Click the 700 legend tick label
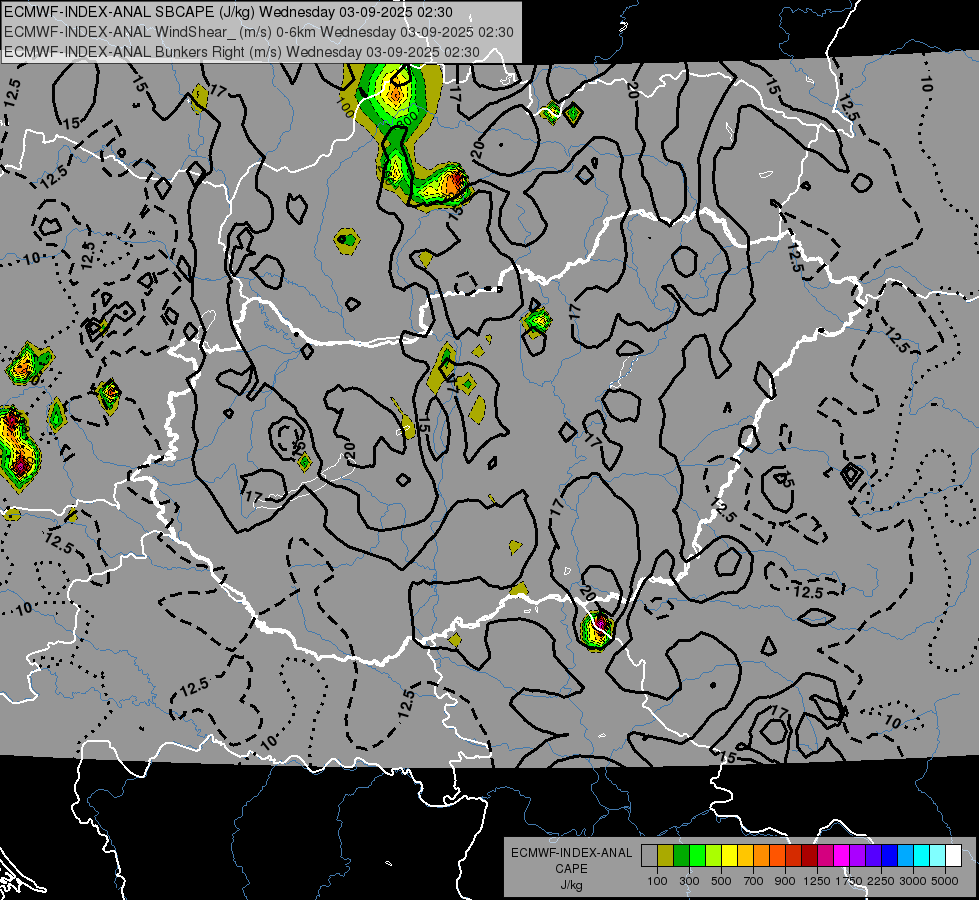The height and width of the screenshot is (900, 979). click(754, 881)
